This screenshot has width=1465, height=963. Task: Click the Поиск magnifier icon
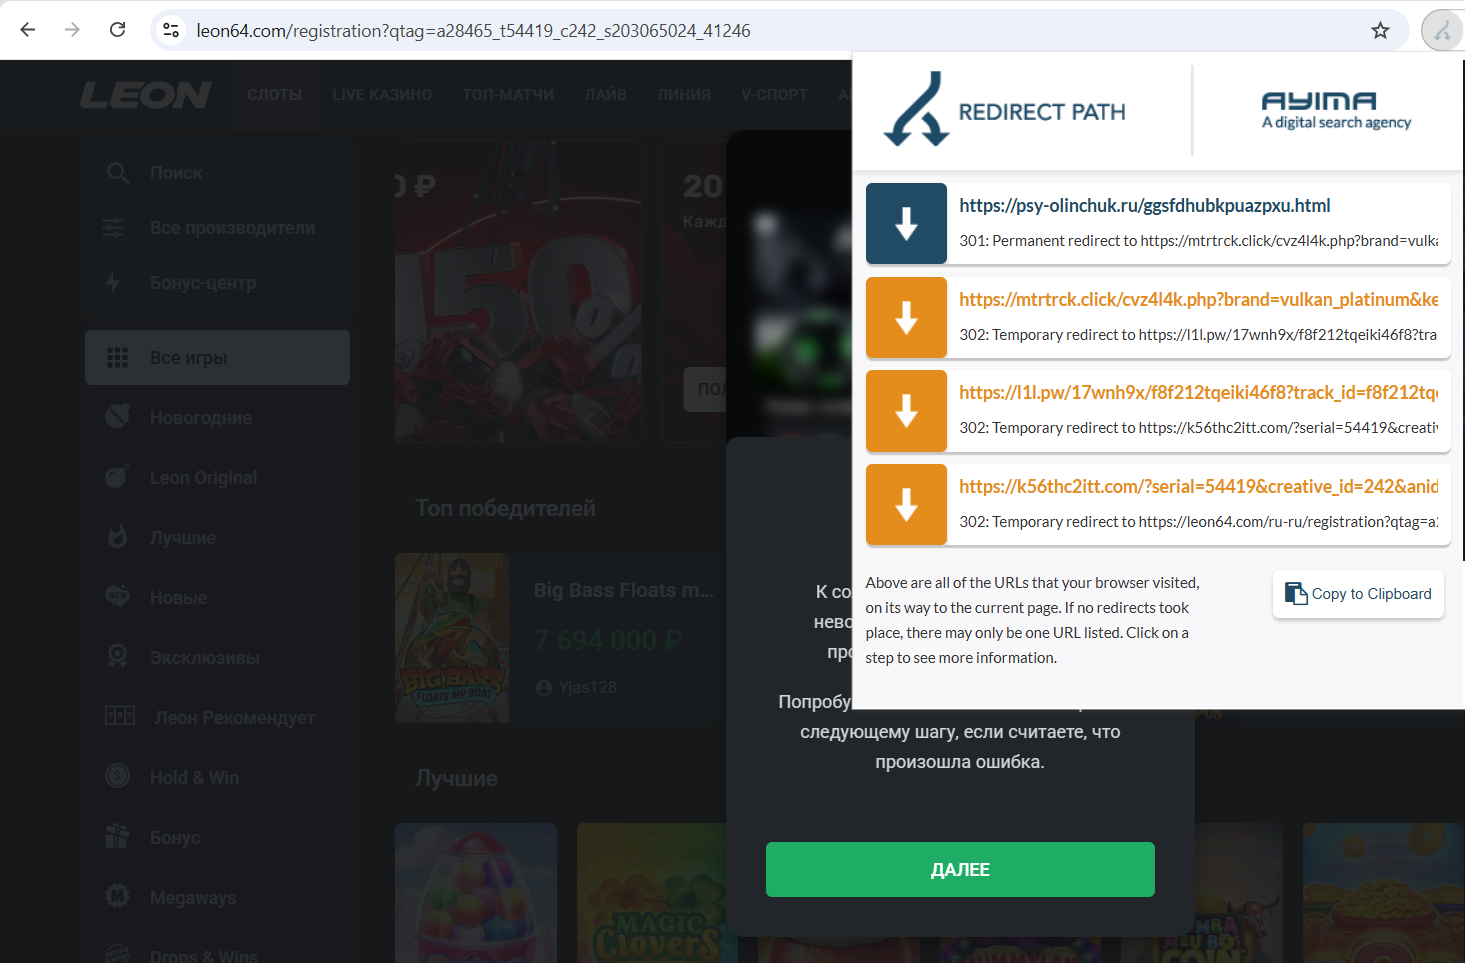tap(118, 173)
